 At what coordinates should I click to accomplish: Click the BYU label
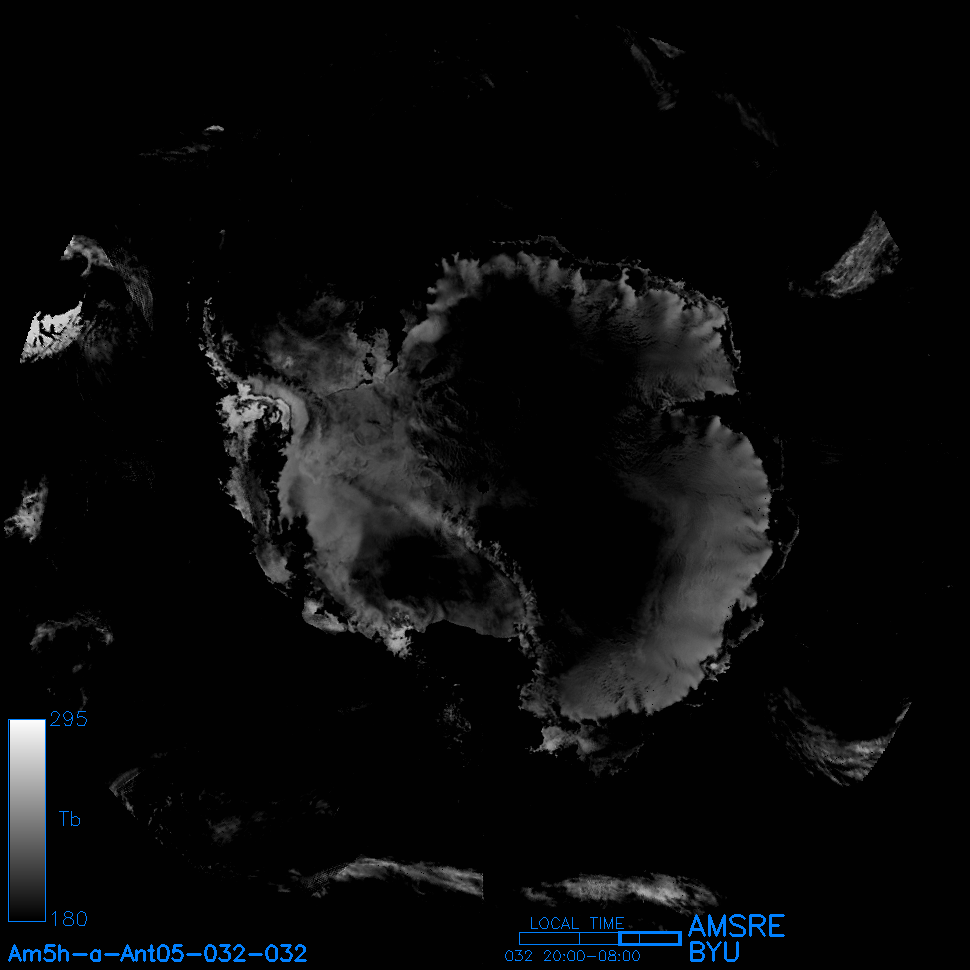coord(715,953)
